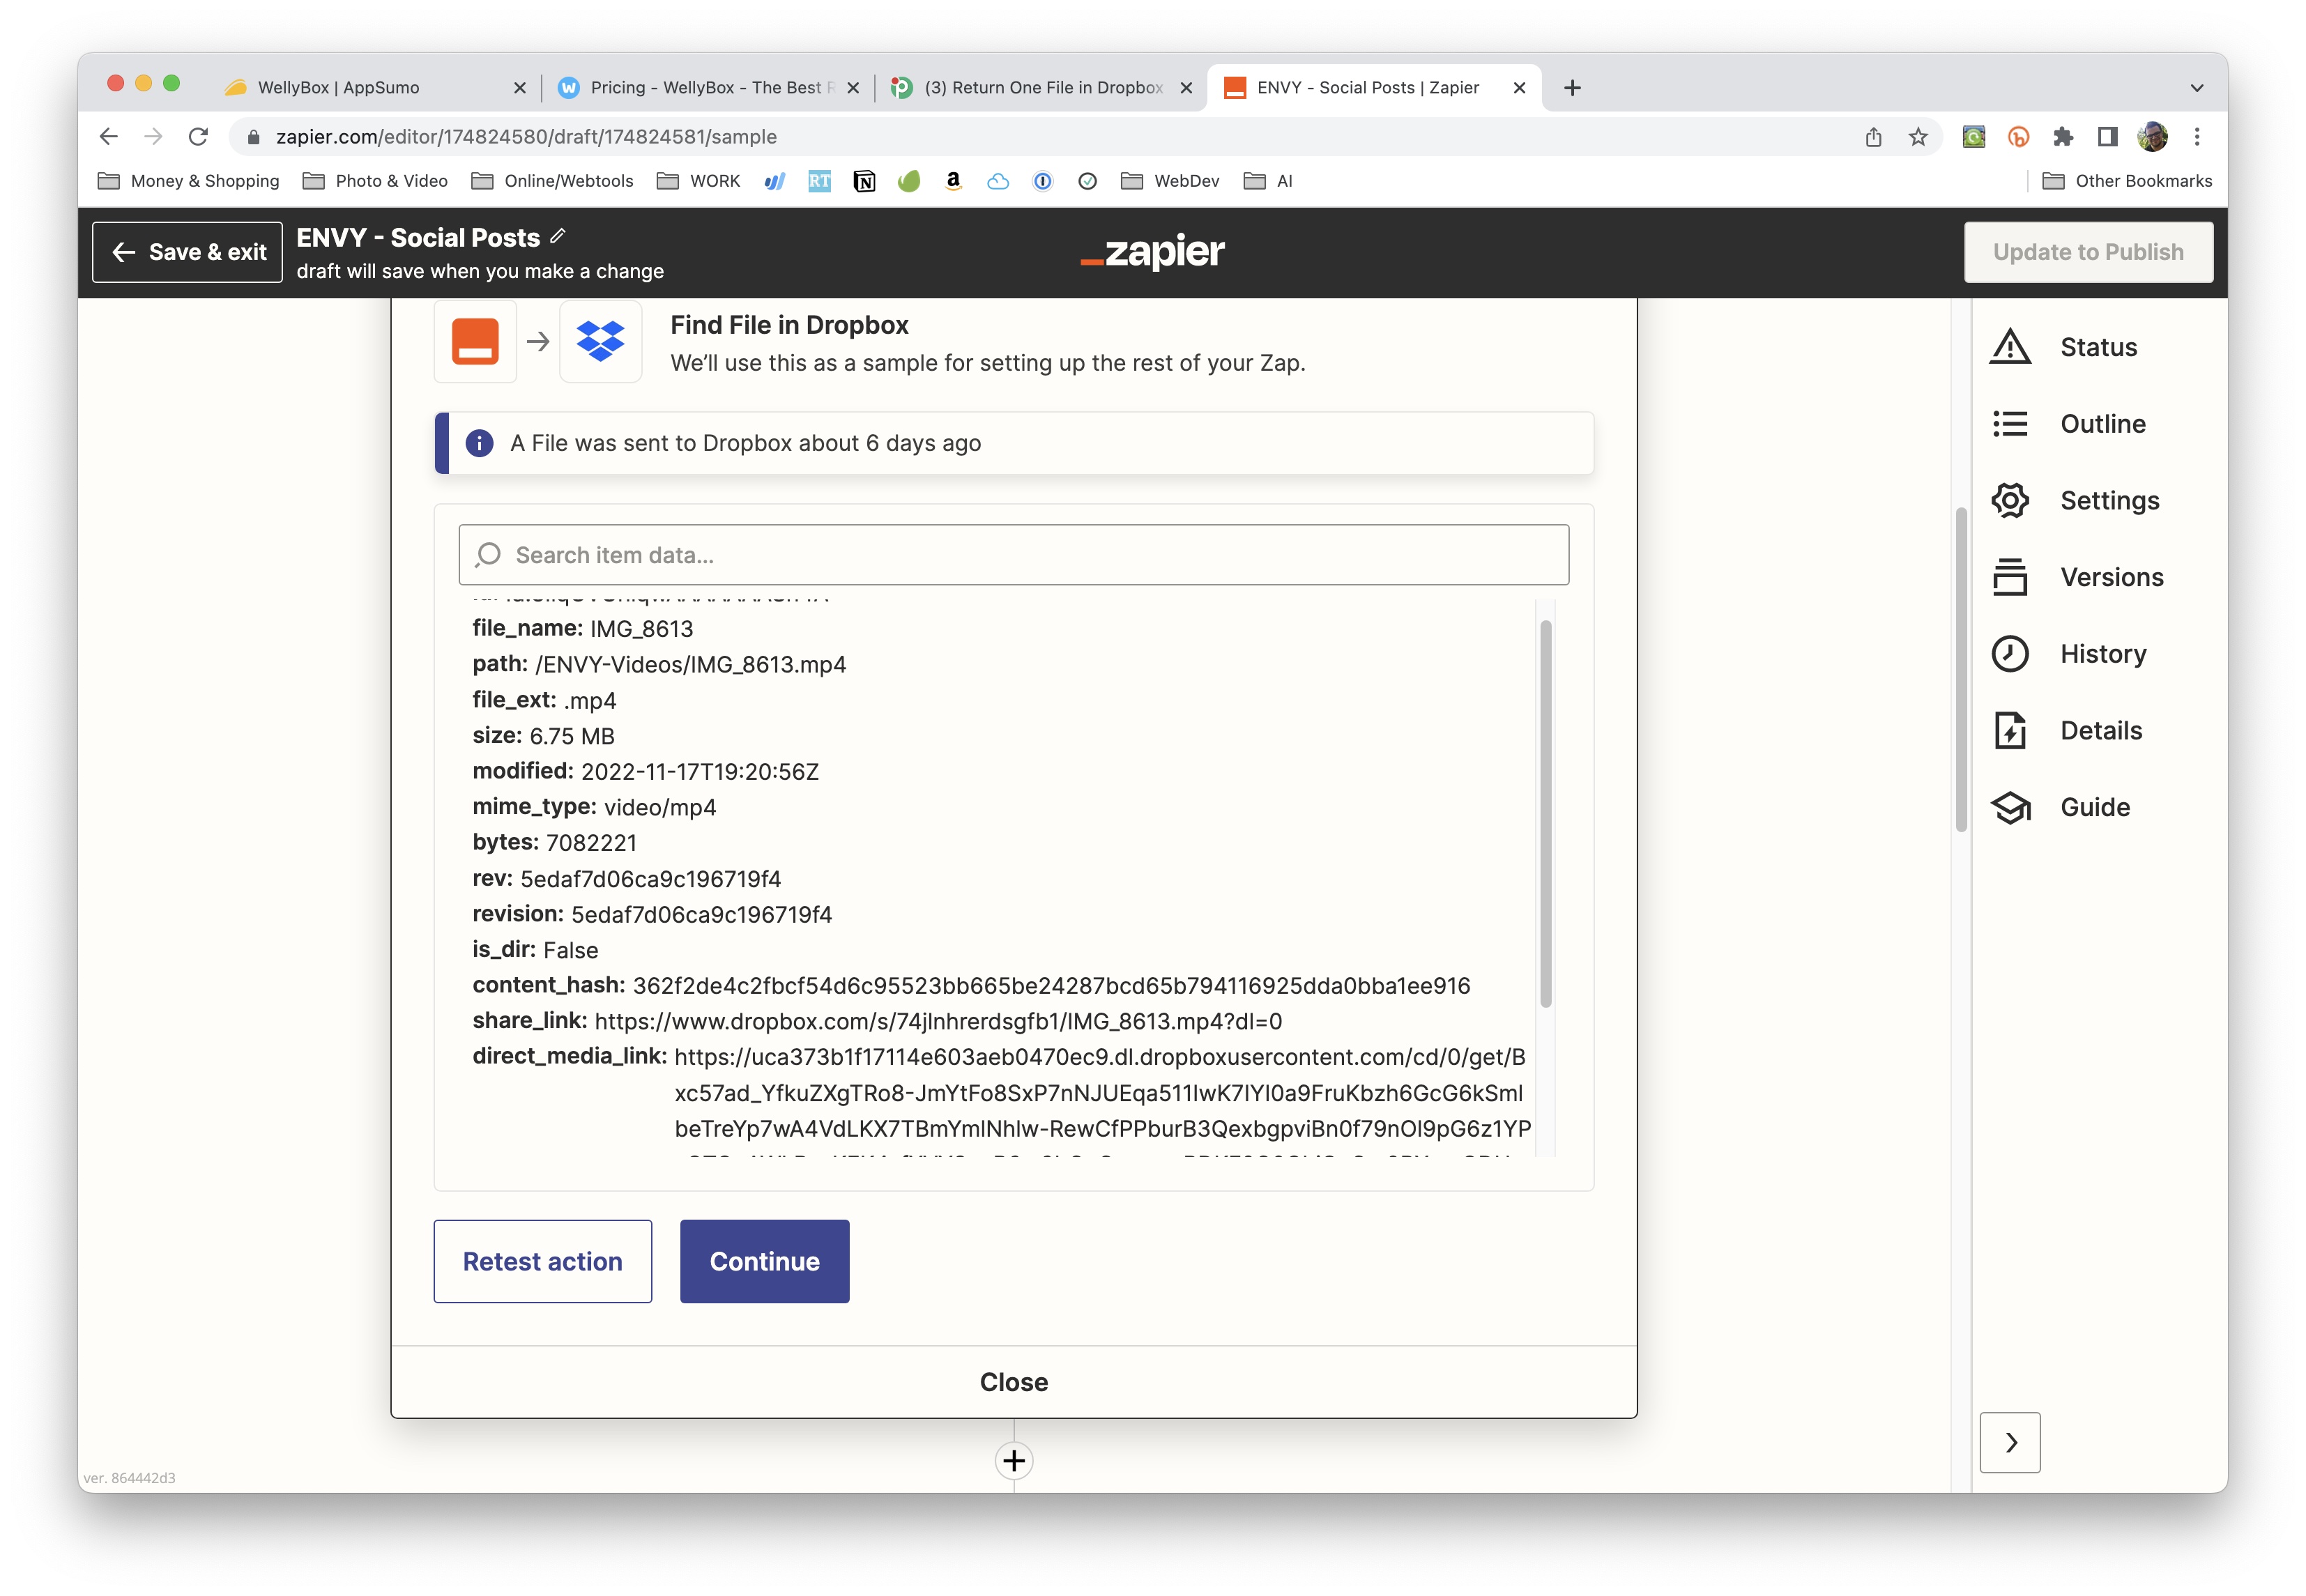Viewport: 2306px width, 1596px height.
Task: Close the WellyBox | AppSumo tab
Action: [519, 88]
